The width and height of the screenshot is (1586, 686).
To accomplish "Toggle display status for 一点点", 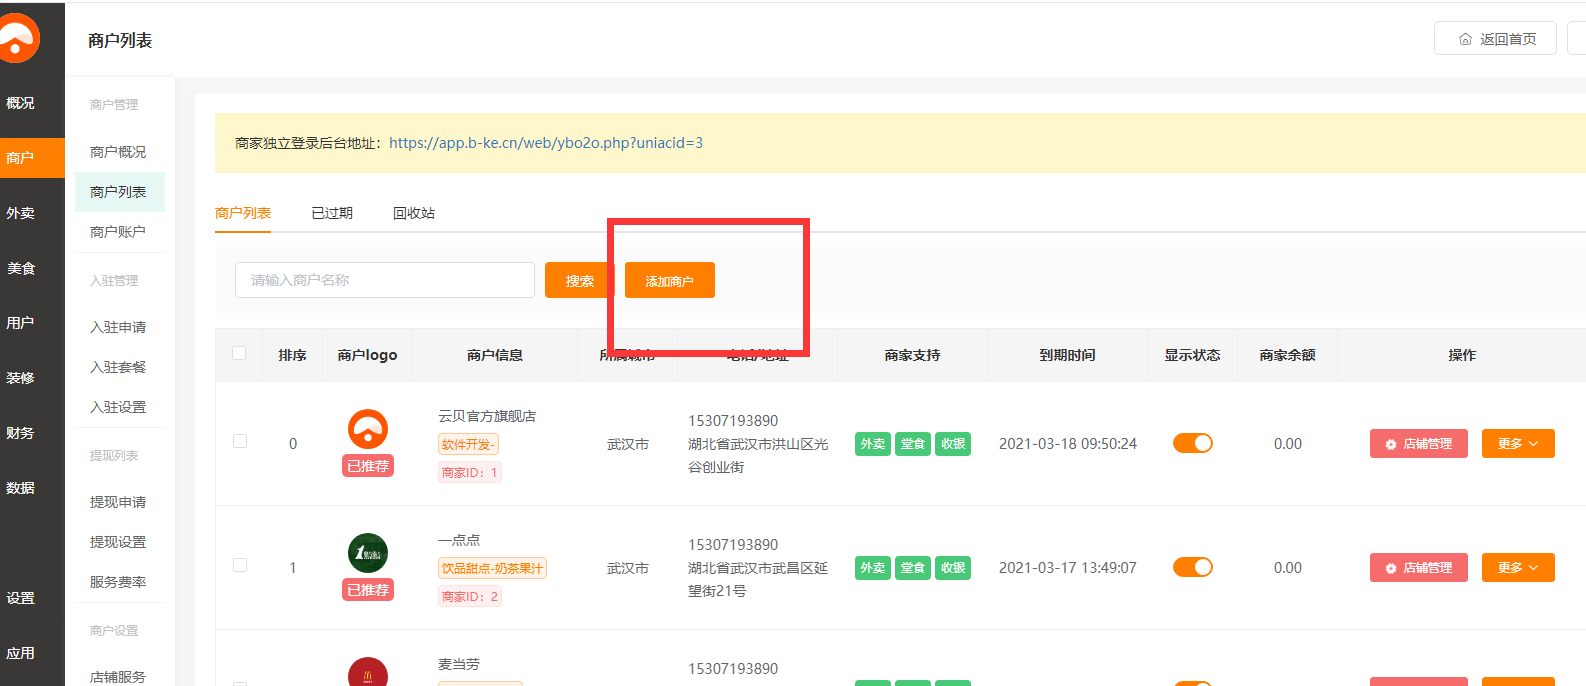I will click(x=1193, y=567).
